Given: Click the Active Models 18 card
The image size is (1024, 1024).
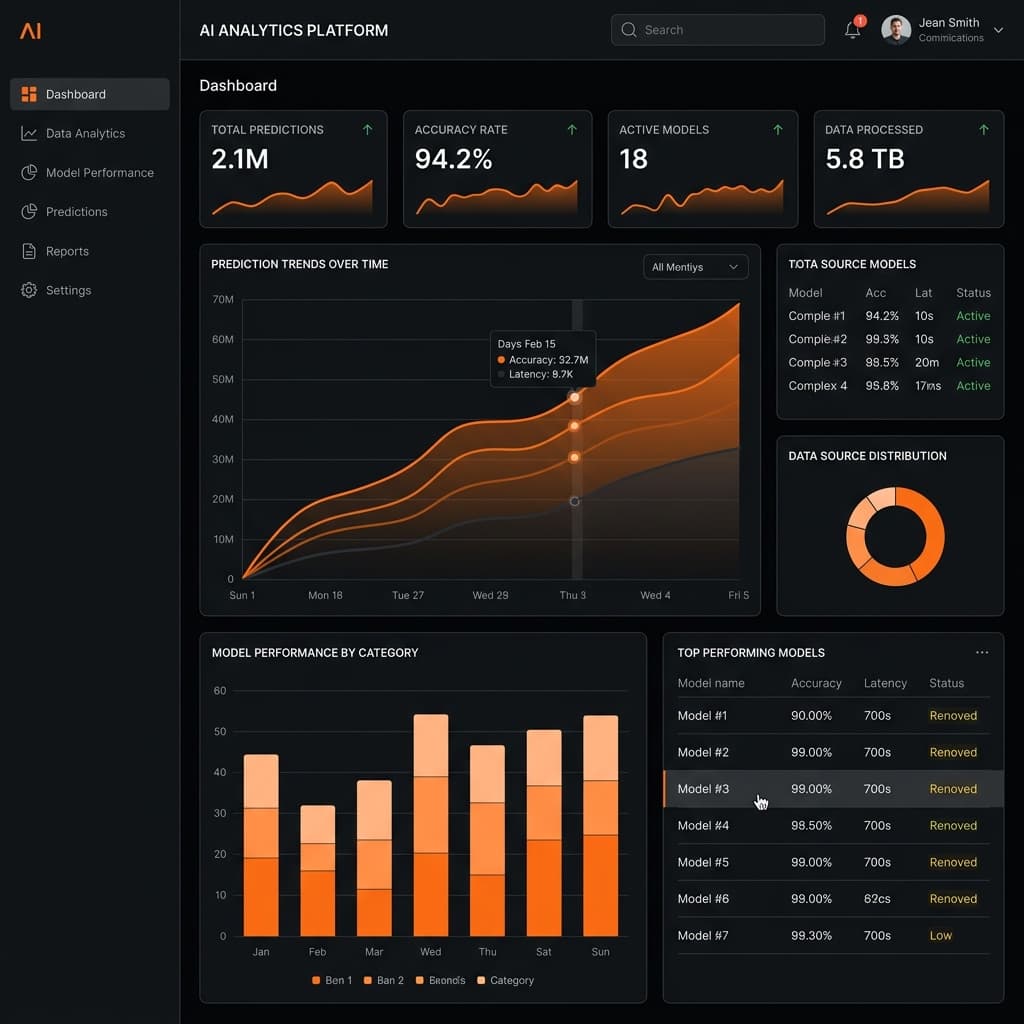Looking at the screenshot, I should tap(703, 169).
